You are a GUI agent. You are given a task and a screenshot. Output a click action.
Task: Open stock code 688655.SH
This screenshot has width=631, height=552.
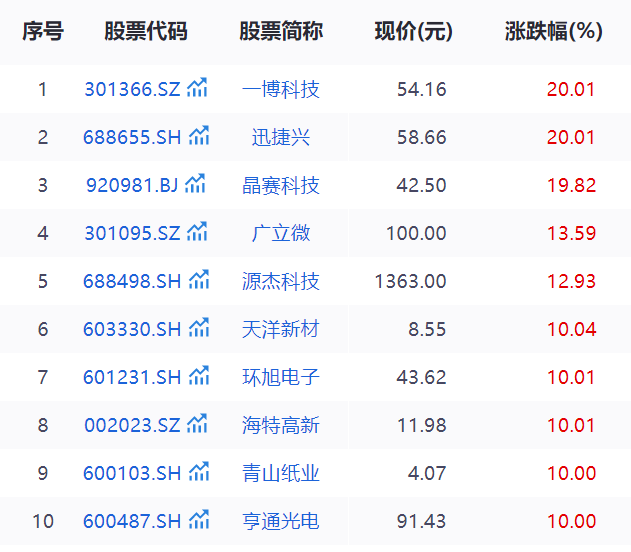132,137
